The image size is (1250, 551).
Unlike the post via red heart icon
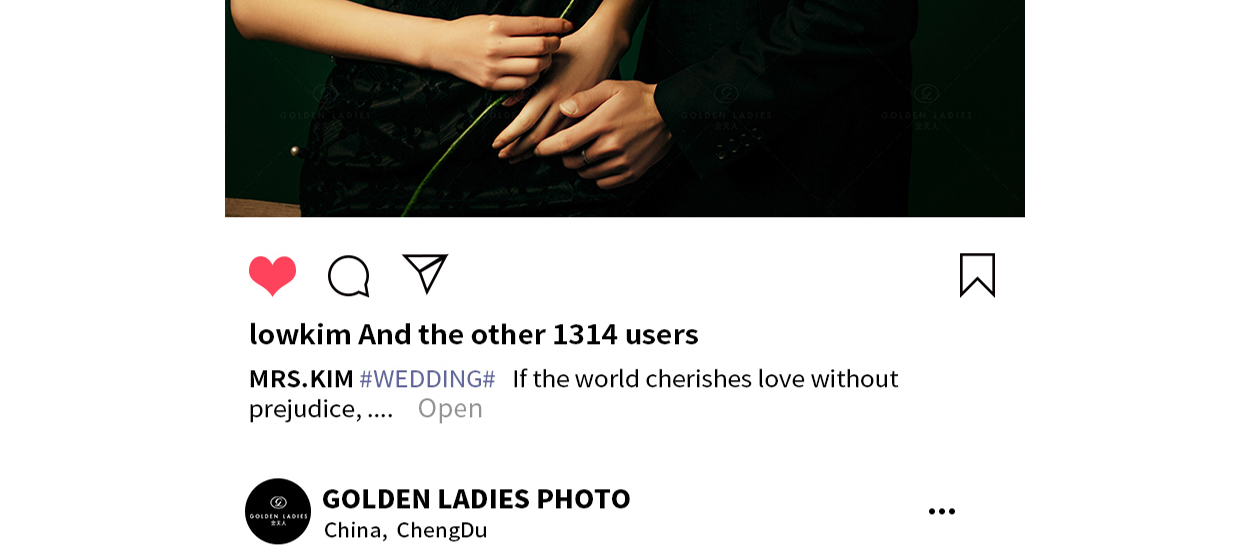pos(273,276)
